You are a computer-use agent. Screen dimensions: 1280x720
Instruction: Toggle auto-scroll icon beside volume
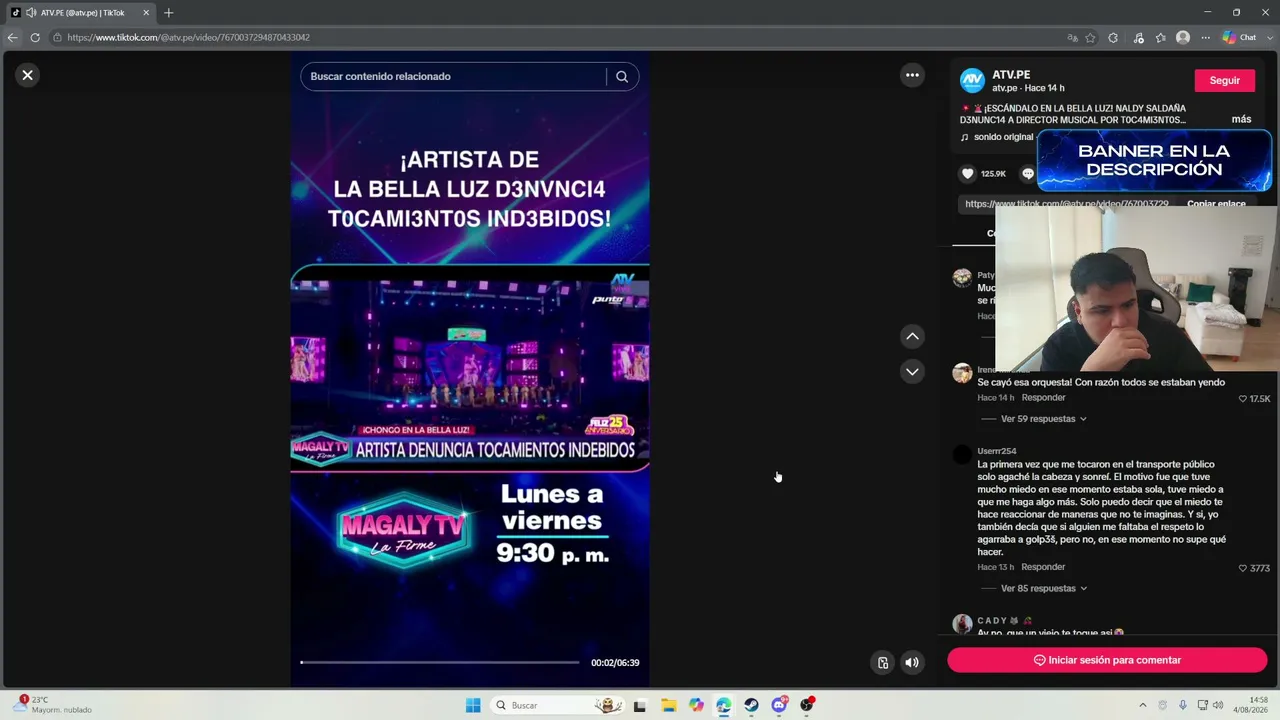[883, 662]
